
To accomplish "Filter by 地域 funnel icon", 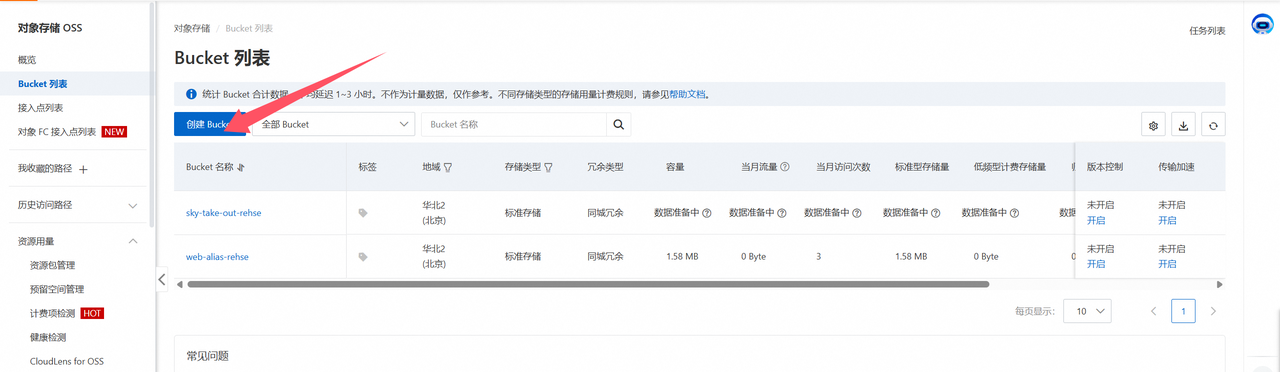I will click(448, 167).
